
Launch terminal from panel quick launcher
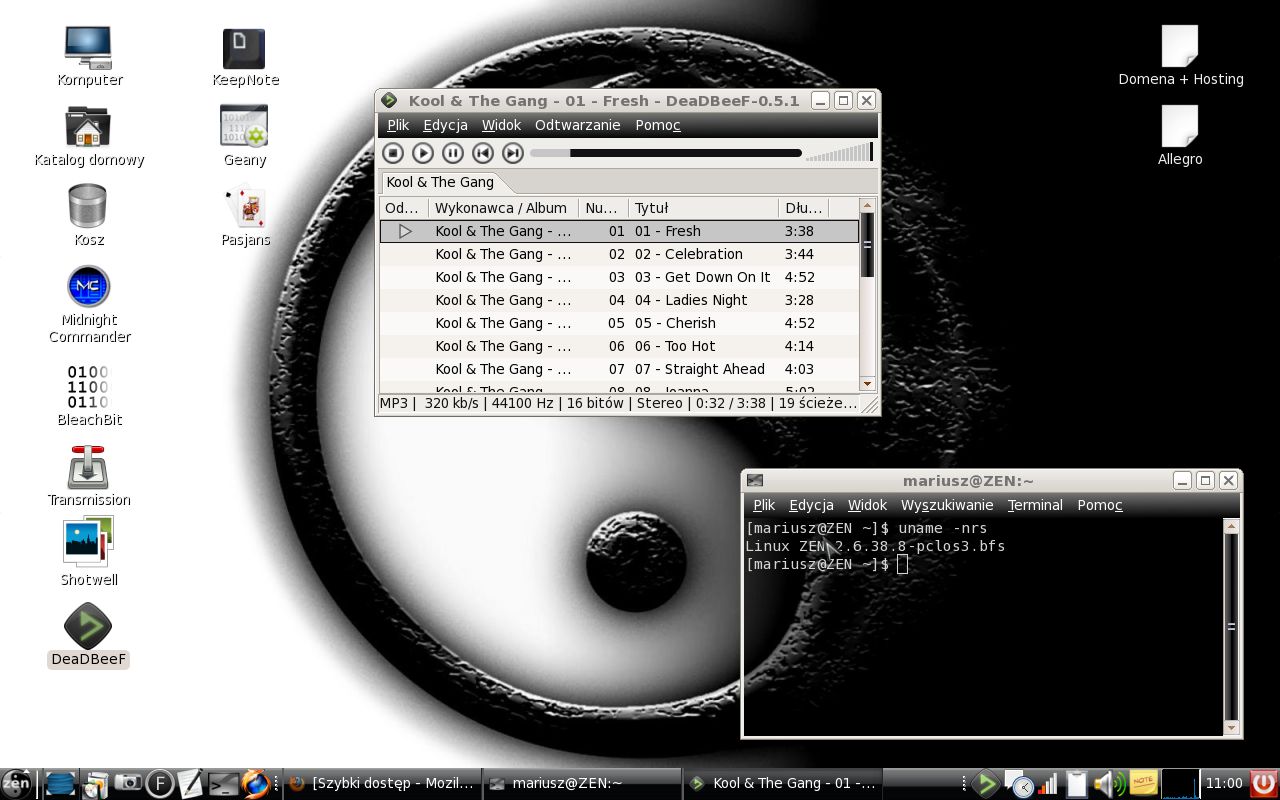pos(222,783)
